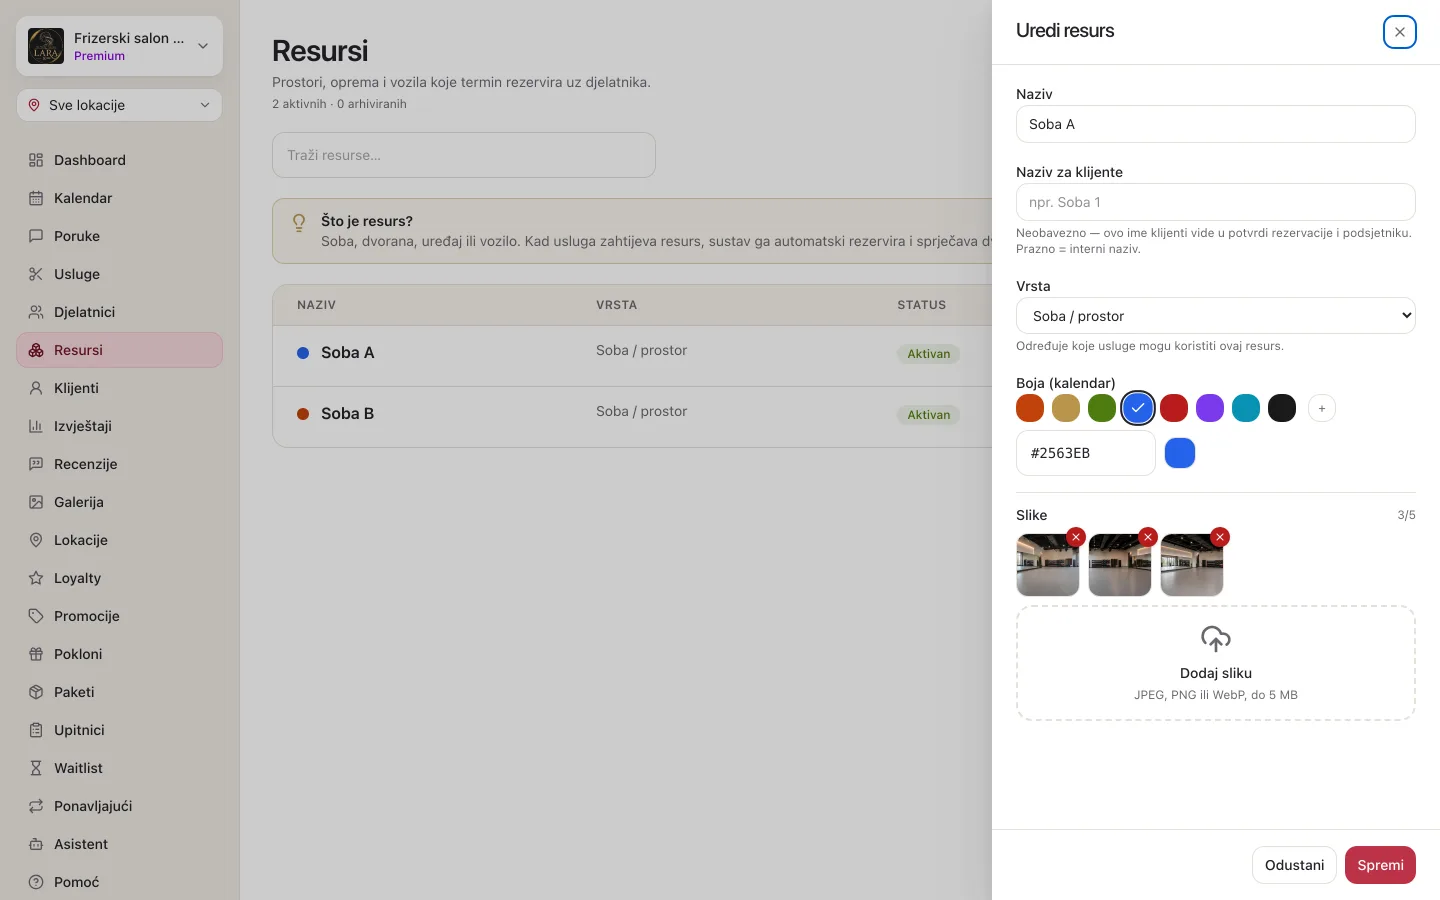Viewport: 1440px width, 900px height.
Task: Click the Pokloni gift icon
Action: pyautogui.click(x=36, y=654)
